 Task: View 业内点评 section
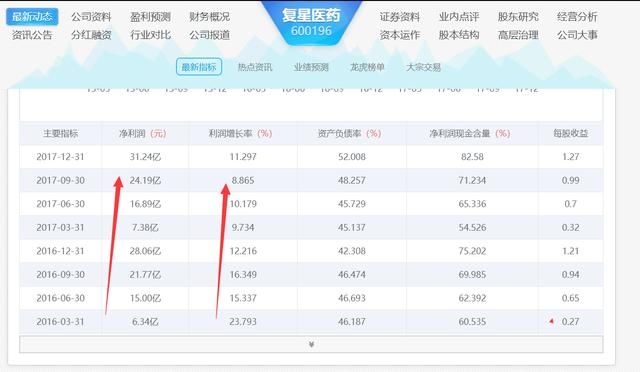459,17
